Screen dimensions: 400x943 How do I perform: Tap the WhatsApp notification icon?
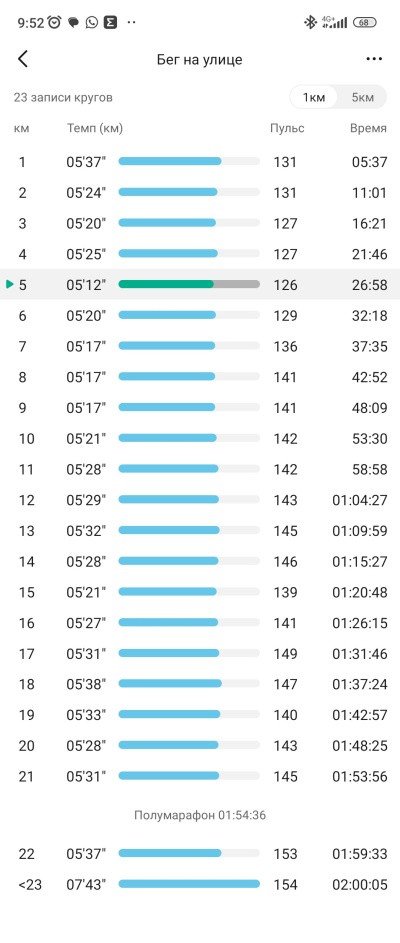point(91,23)
